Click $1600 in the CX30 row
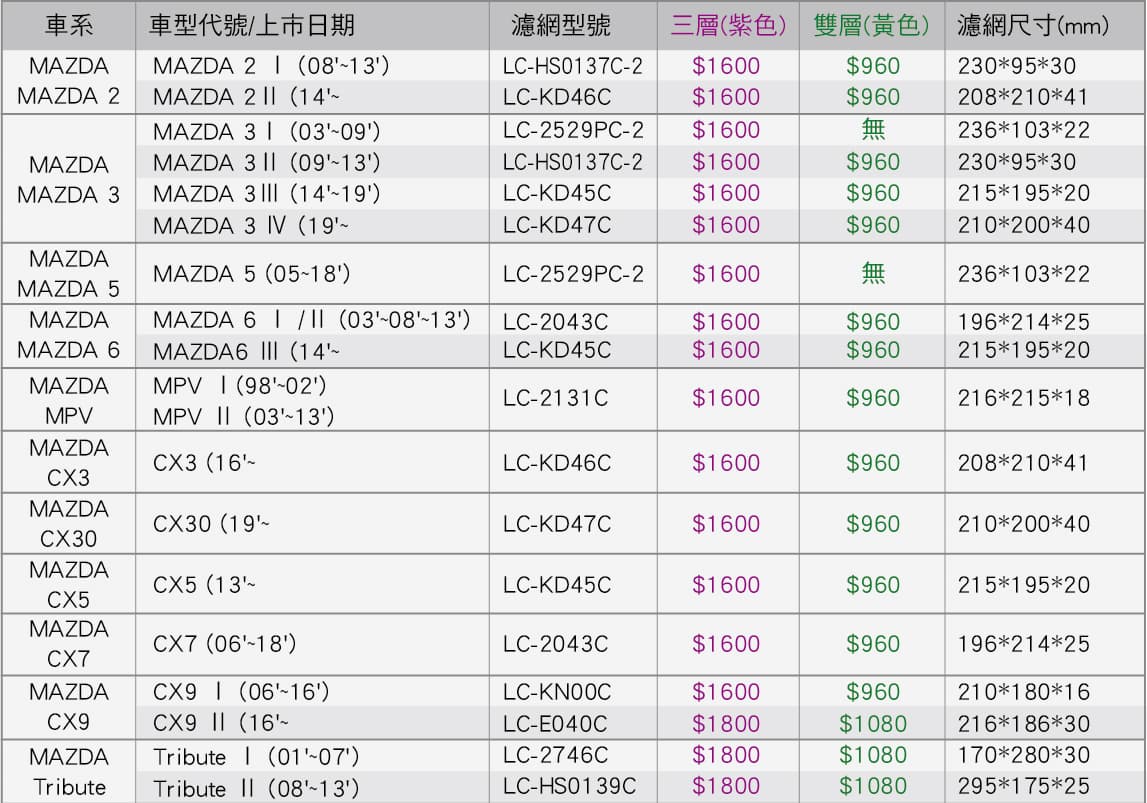1147x803 pixels. pyautogui.click(x=726, y=524)
